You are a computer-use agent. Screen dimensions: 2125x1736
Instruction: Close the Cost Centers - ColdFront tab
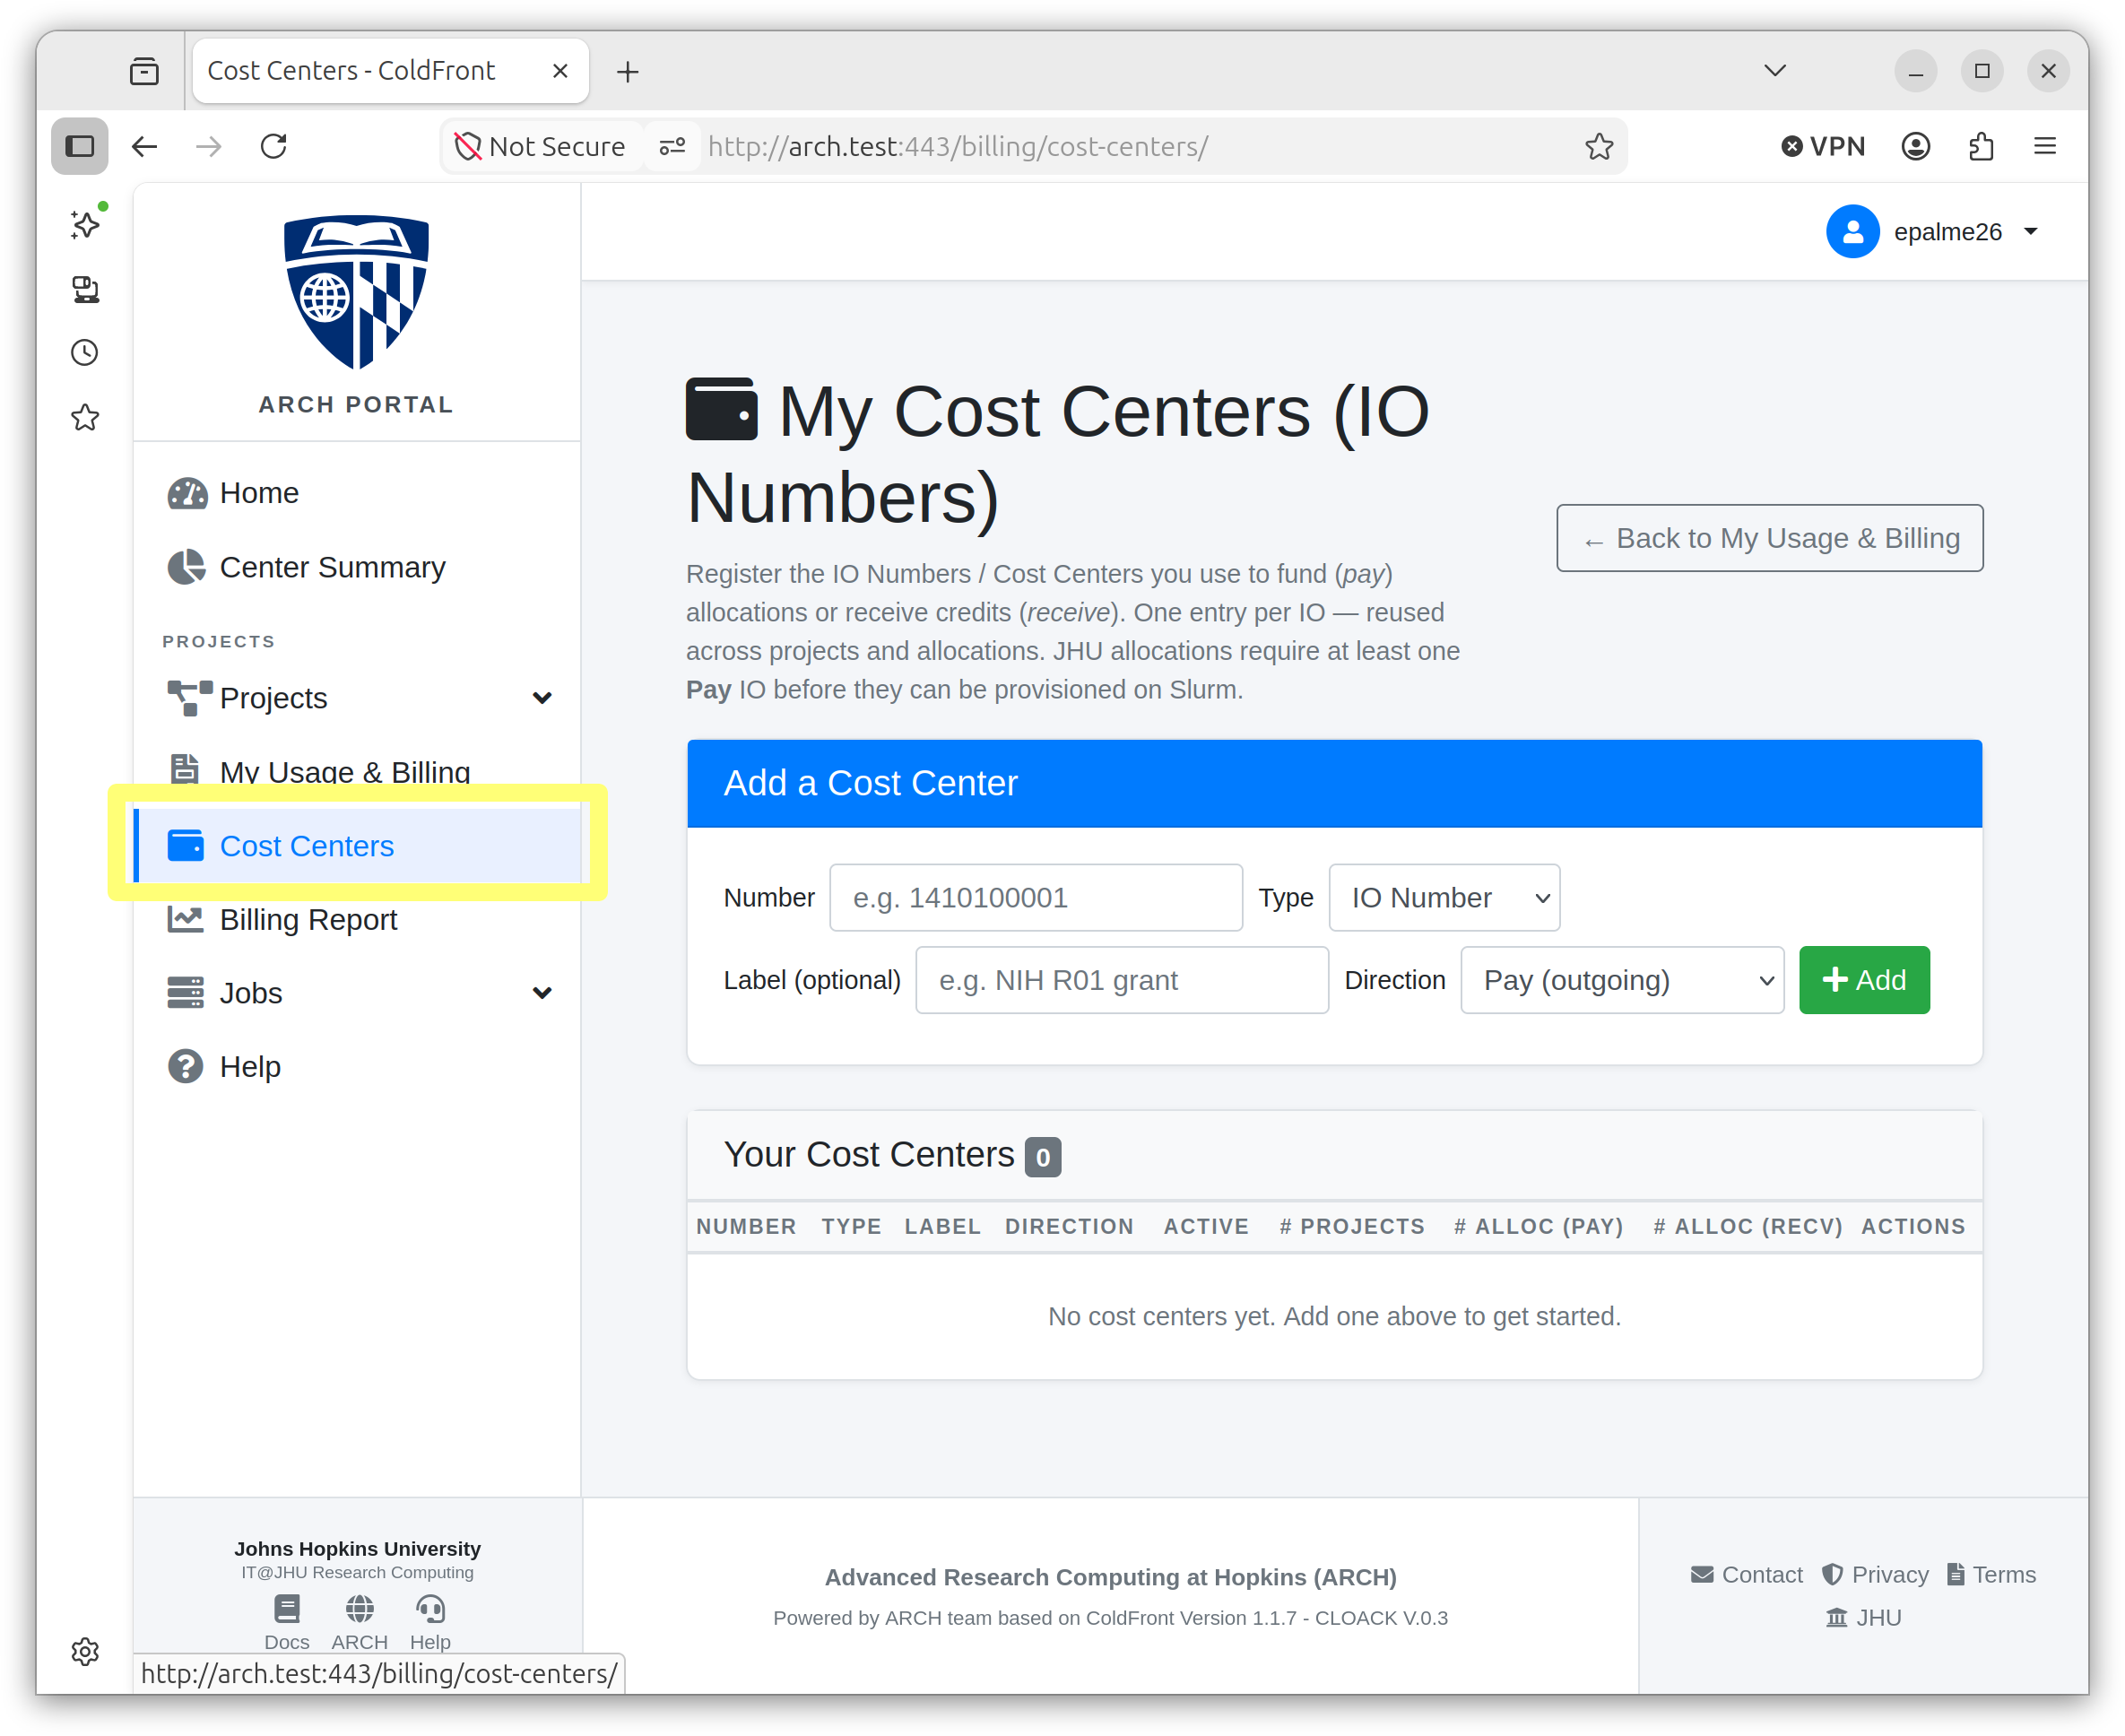560,71
